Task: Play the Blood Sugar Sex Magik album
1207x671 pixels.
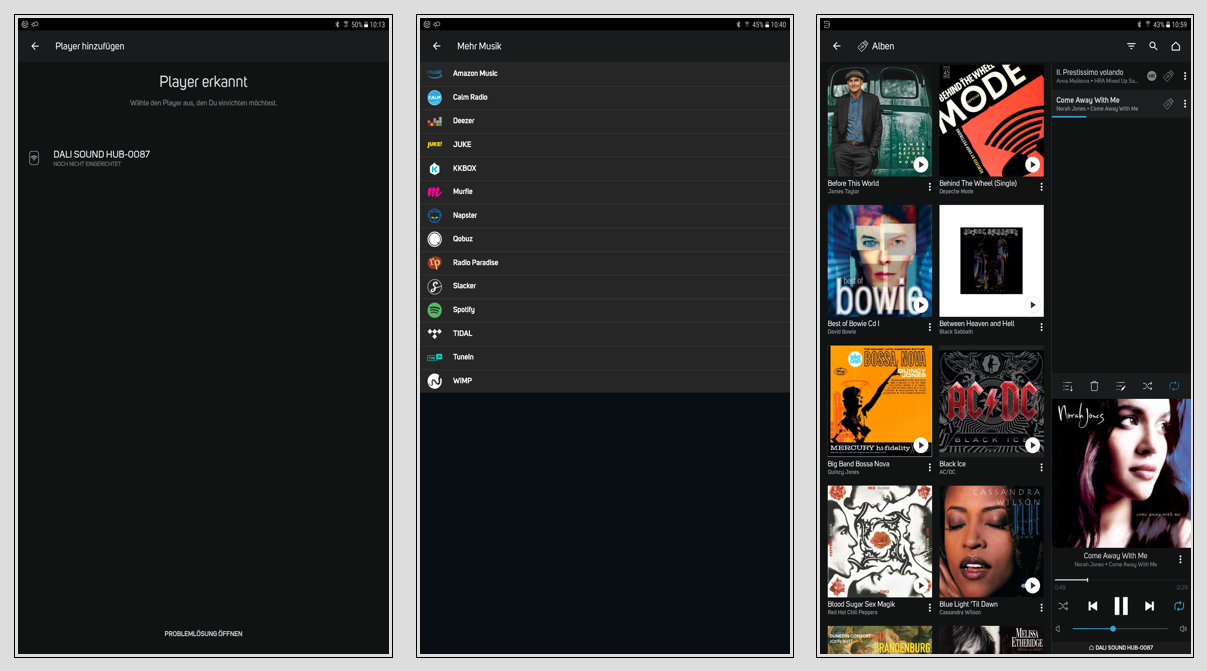Action: coord(920,585)
